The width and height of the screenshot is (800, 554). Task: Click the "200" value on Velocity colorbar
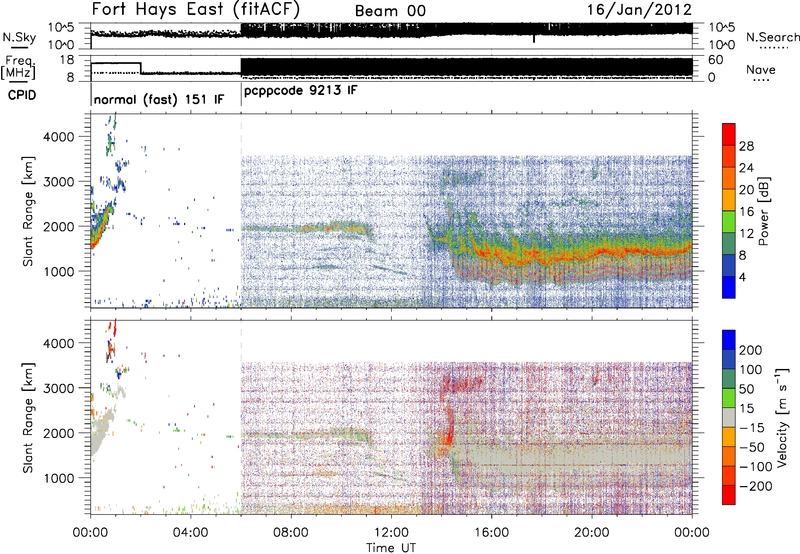(751, 350)
